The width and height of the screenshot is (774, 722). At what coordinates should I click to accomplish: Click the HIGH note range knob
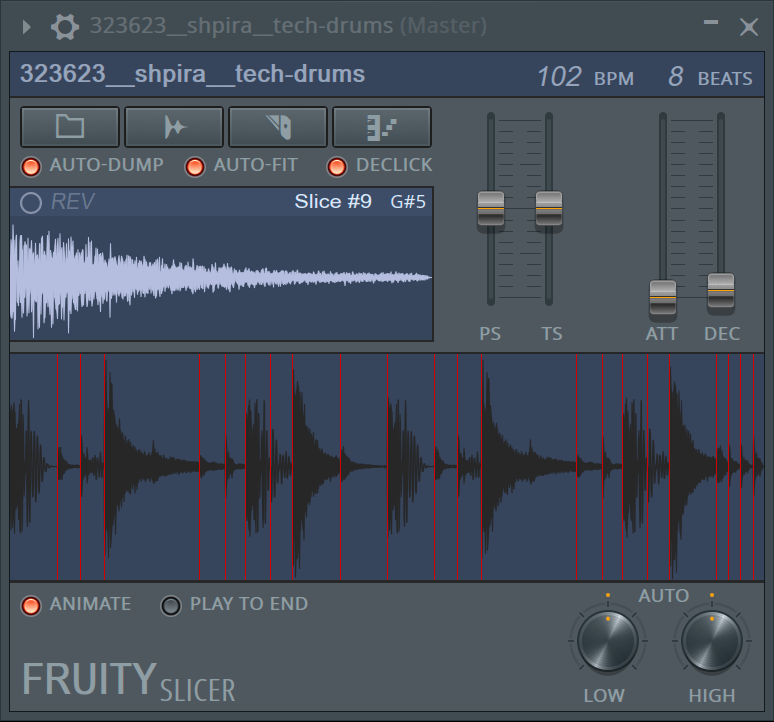pos(711,640)
